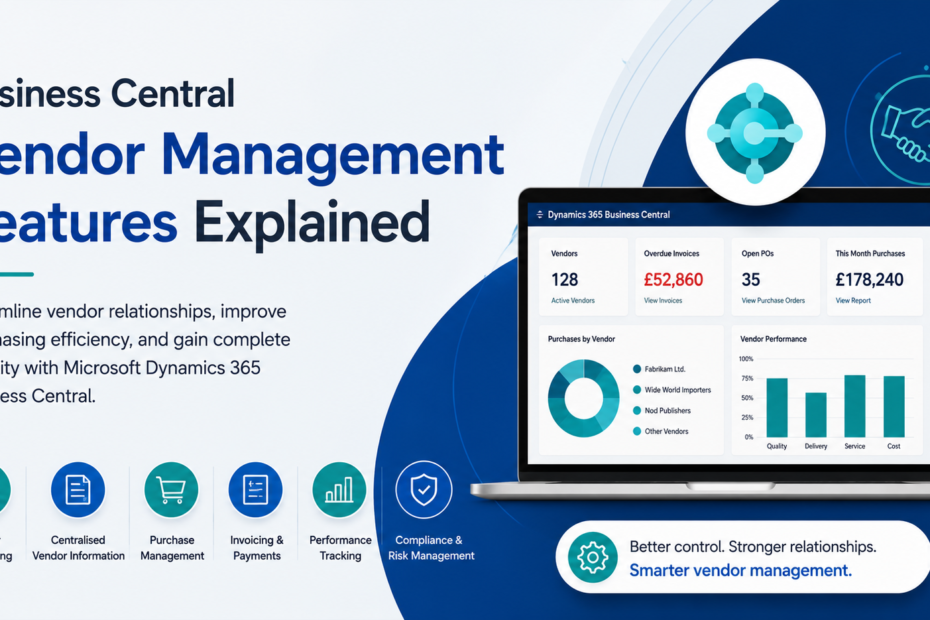Select the Compliance & Risk Management shield icon
Image resolution: width=930 pixels, height=620 pixels.
tap(423, 489)
